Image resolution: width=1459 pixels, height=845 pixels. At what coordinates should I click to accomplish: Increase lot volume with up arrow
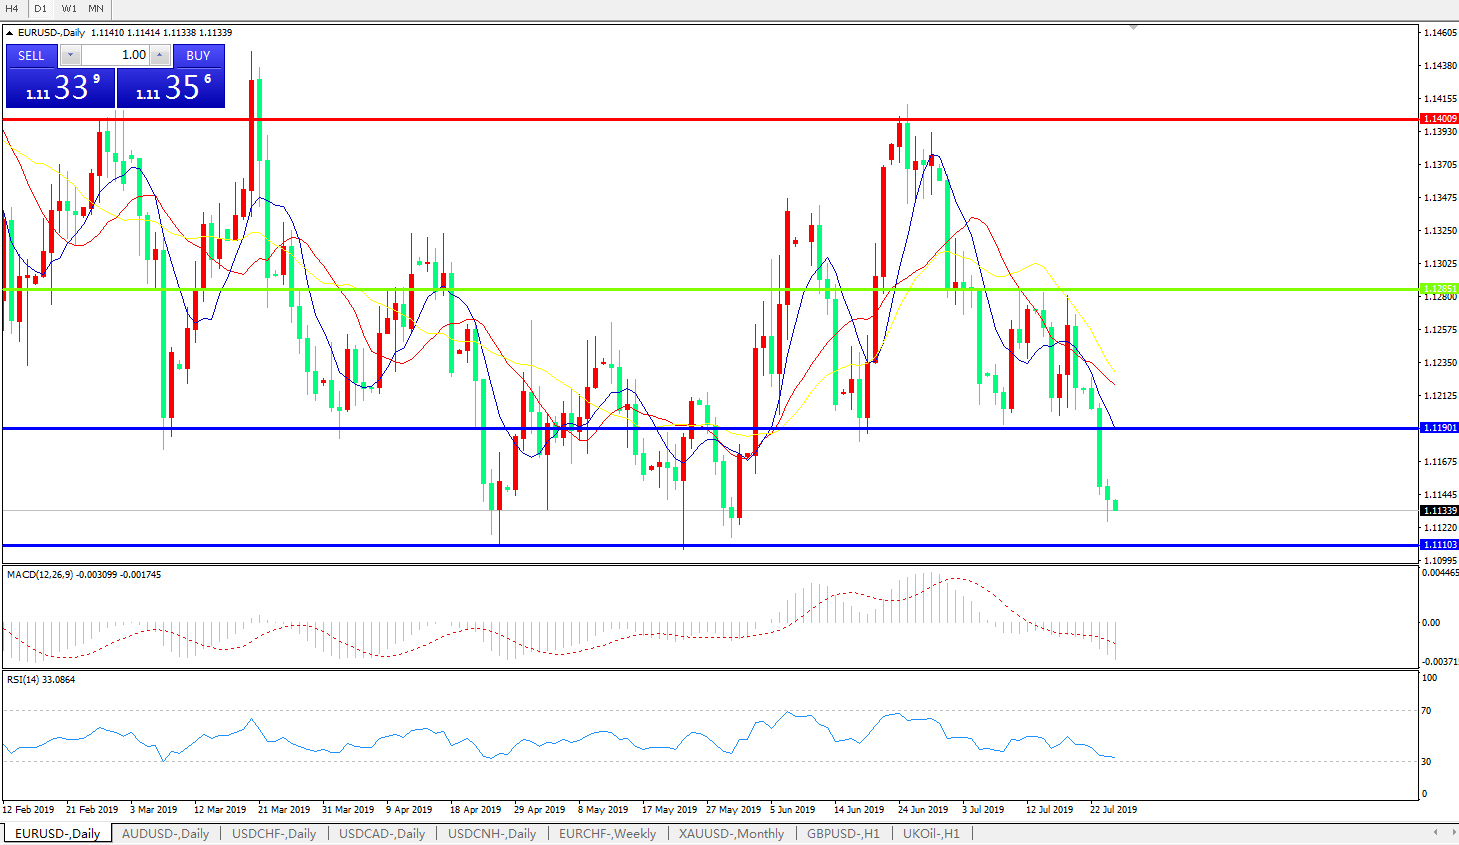[x=160, y=56]
